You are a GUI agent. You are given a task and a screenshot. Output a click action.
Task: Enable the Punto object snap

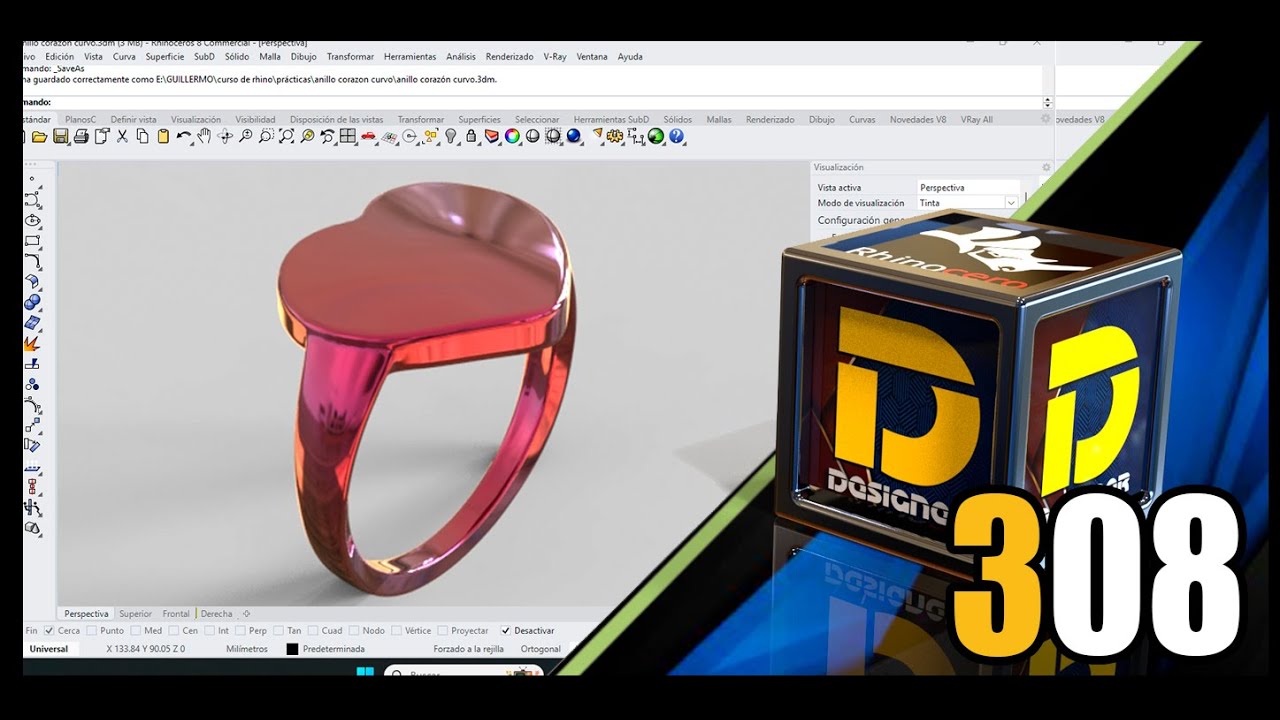[x=92, y=631]
